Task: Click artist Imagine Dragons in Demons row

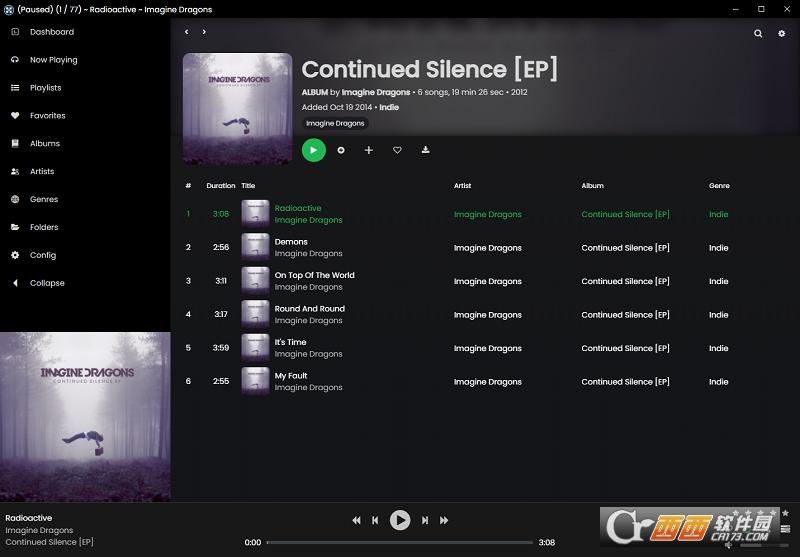Action: click(488, 248)
